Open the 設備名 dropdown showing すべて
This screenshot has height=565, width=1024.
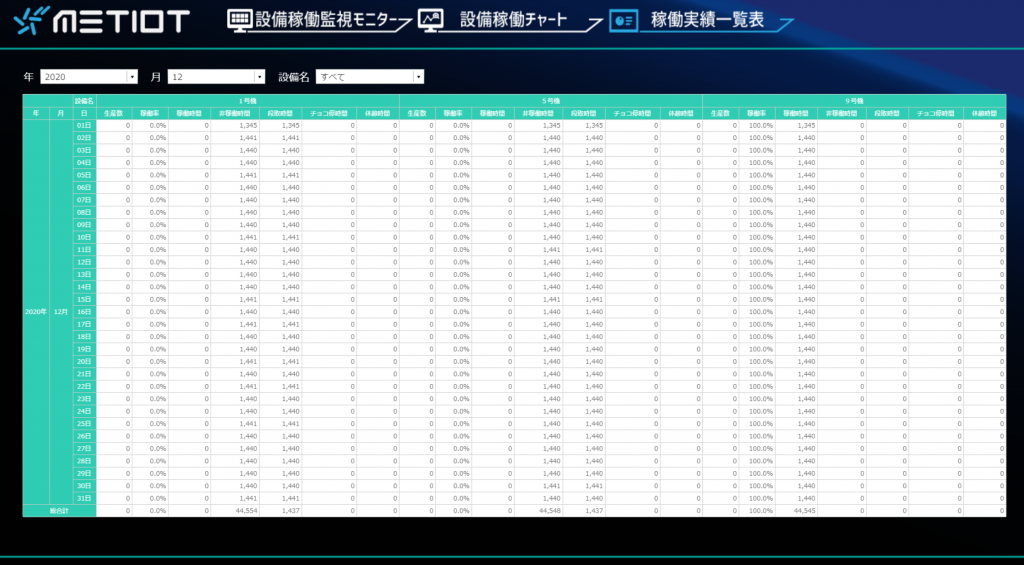point(370,77)
